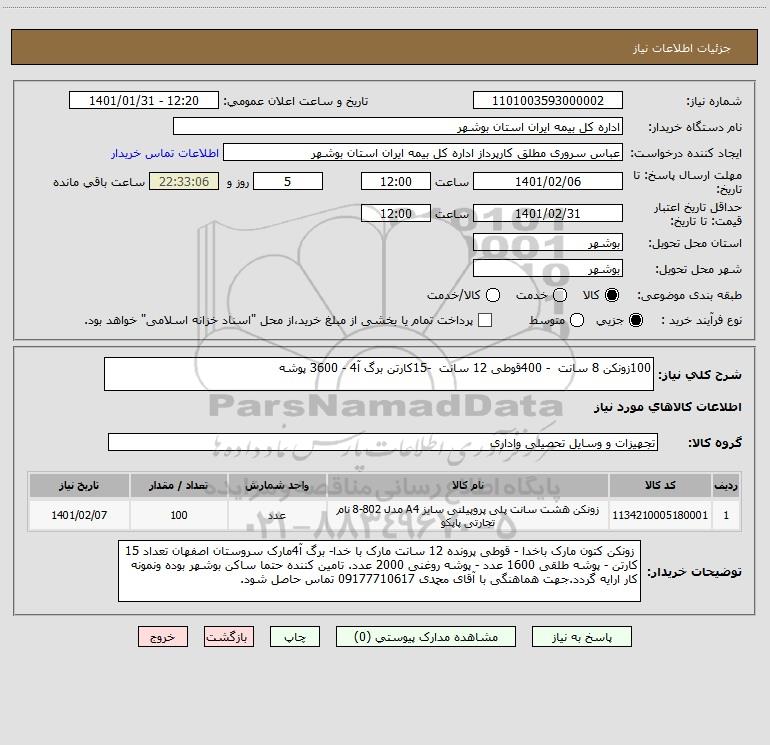The image size is (770, 745).
Task: Click the واحد شمارش column header
Action: 277,485
